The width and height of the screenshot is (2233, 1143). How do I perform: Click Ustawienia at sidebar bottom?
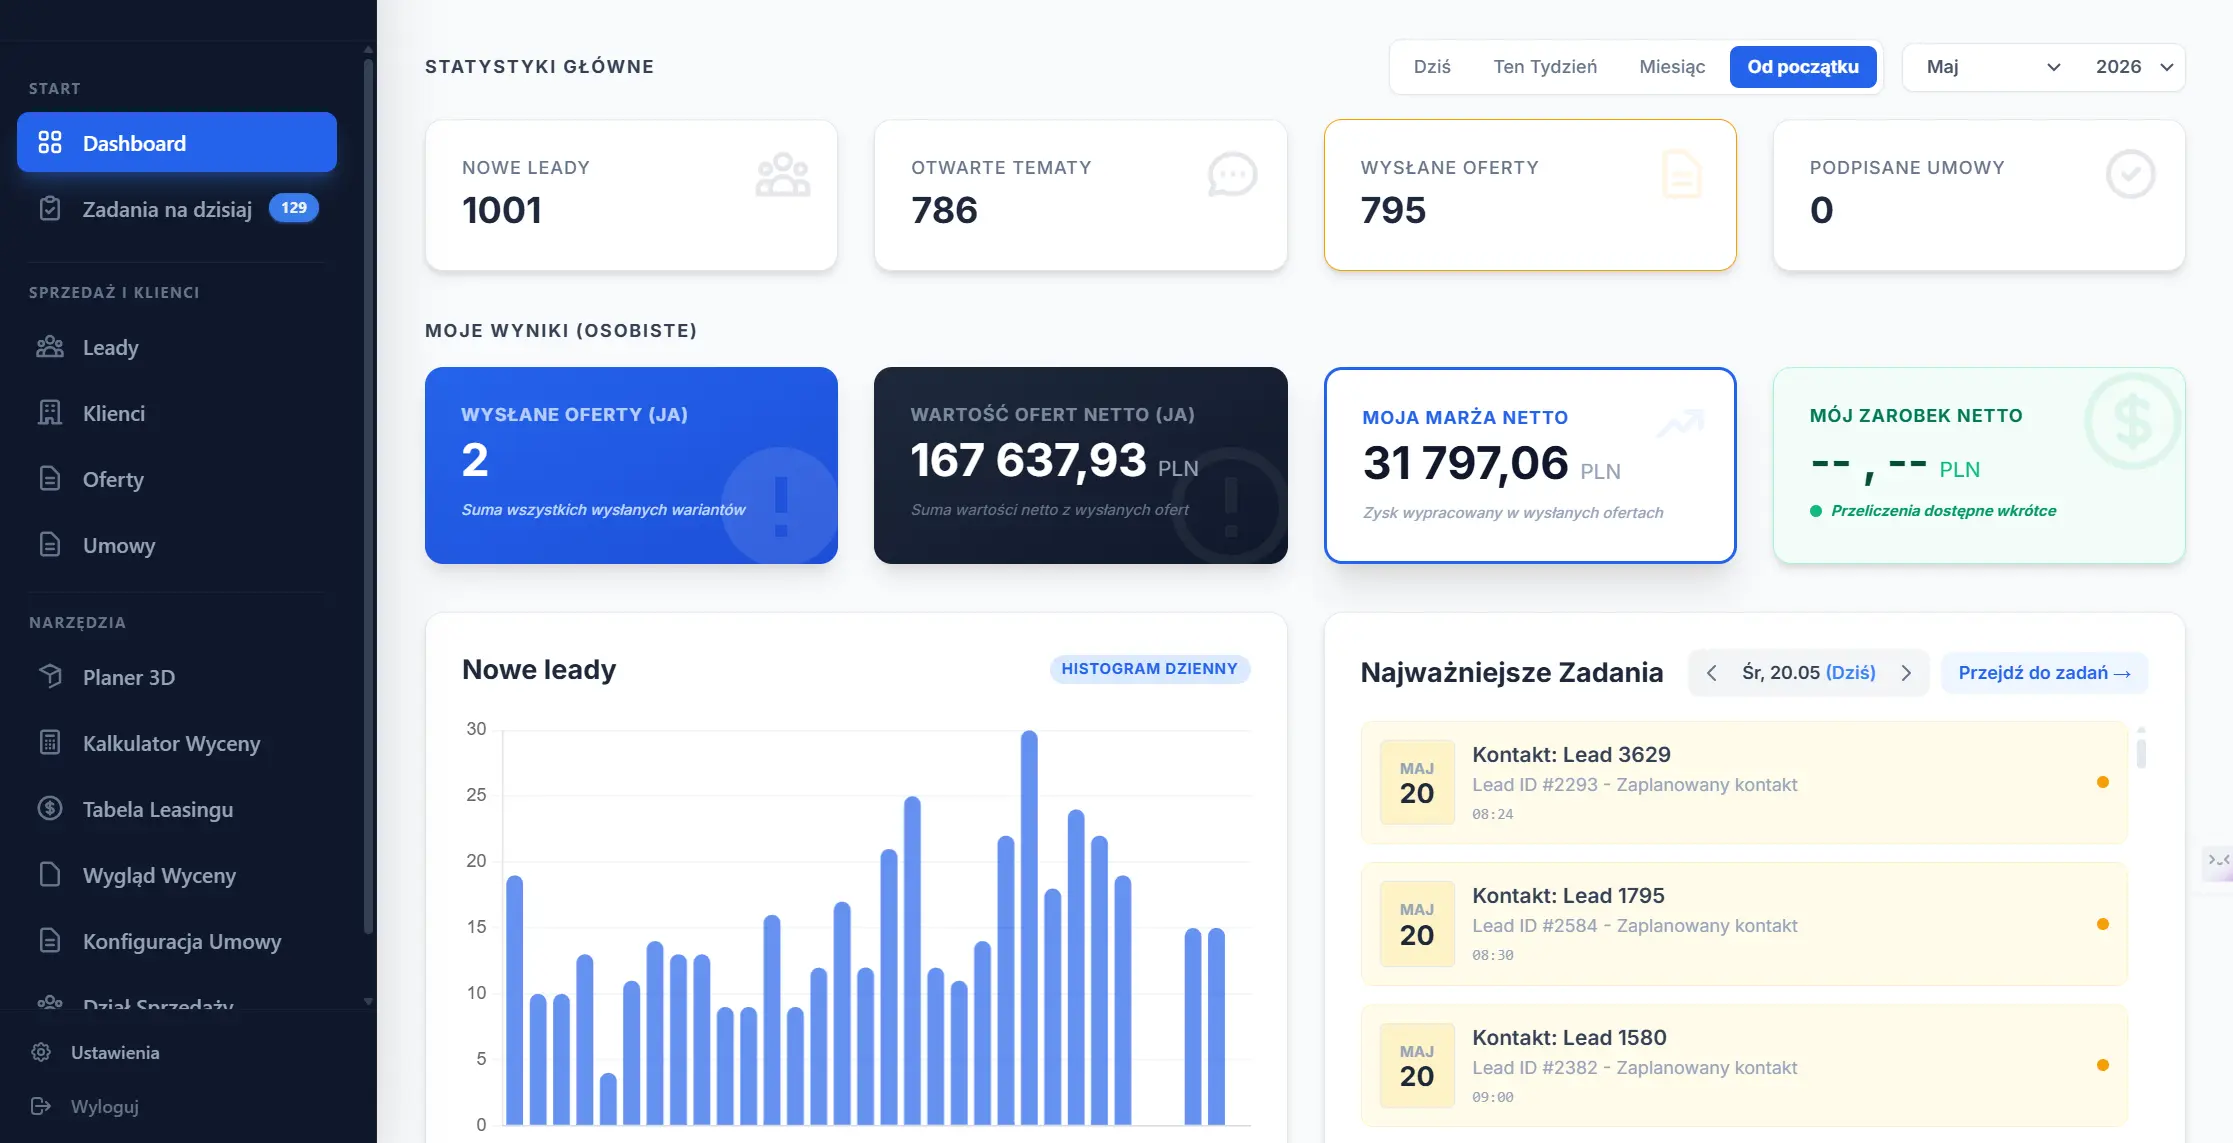point(115,1052)
